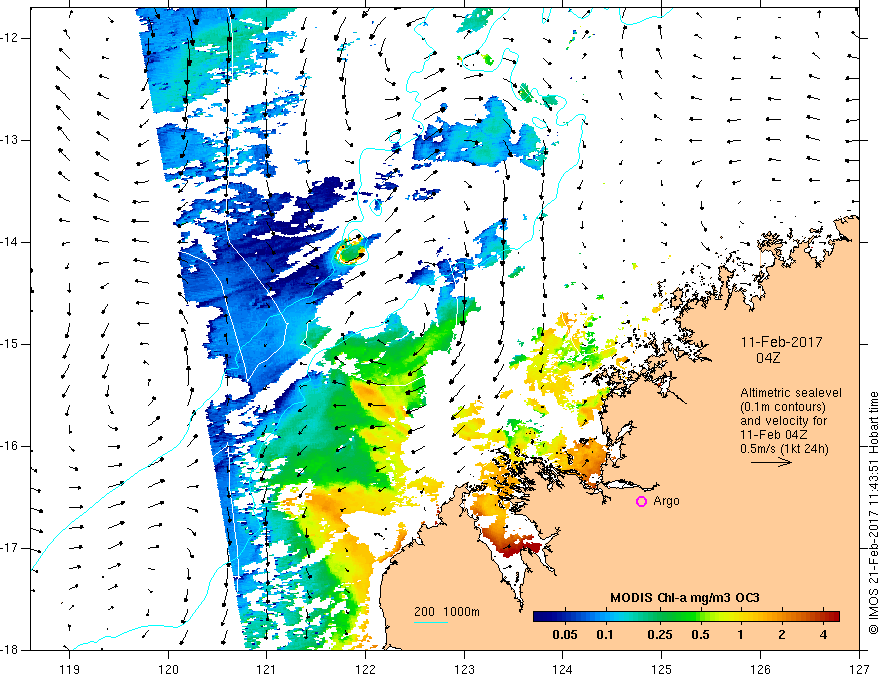Click the colorbar tick label '4'
The image size is (880, 680).
click(x=823, y=635)
